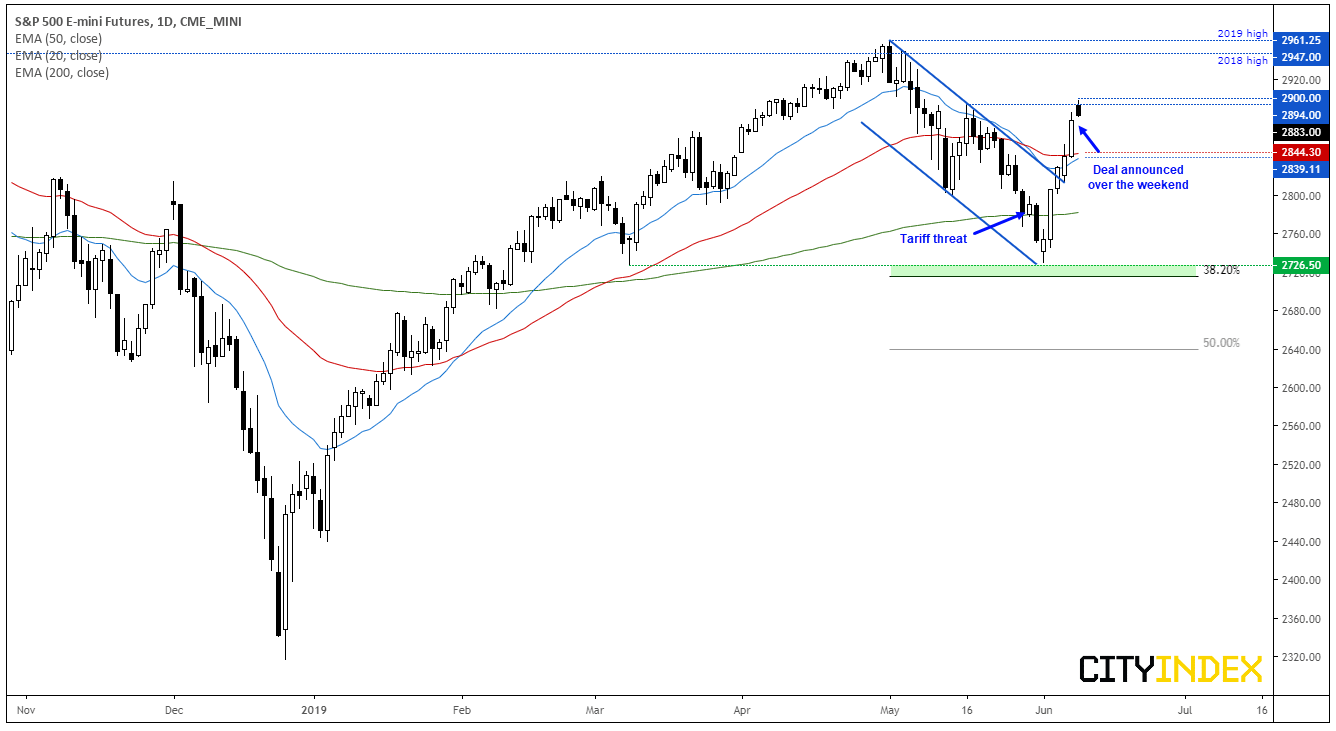Screen dimensions: 1336x731
Task: Click the Jul label on time axis
Action: click(1185, 709)
